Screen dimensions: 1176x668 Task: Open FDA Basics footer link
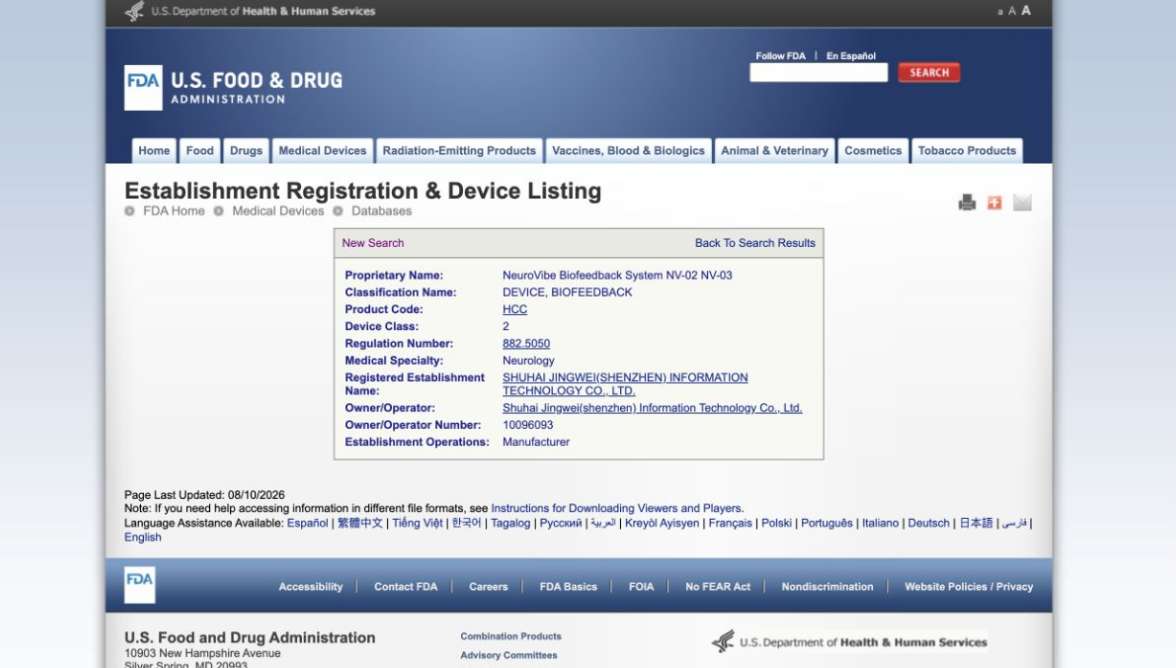pos(568,587)
